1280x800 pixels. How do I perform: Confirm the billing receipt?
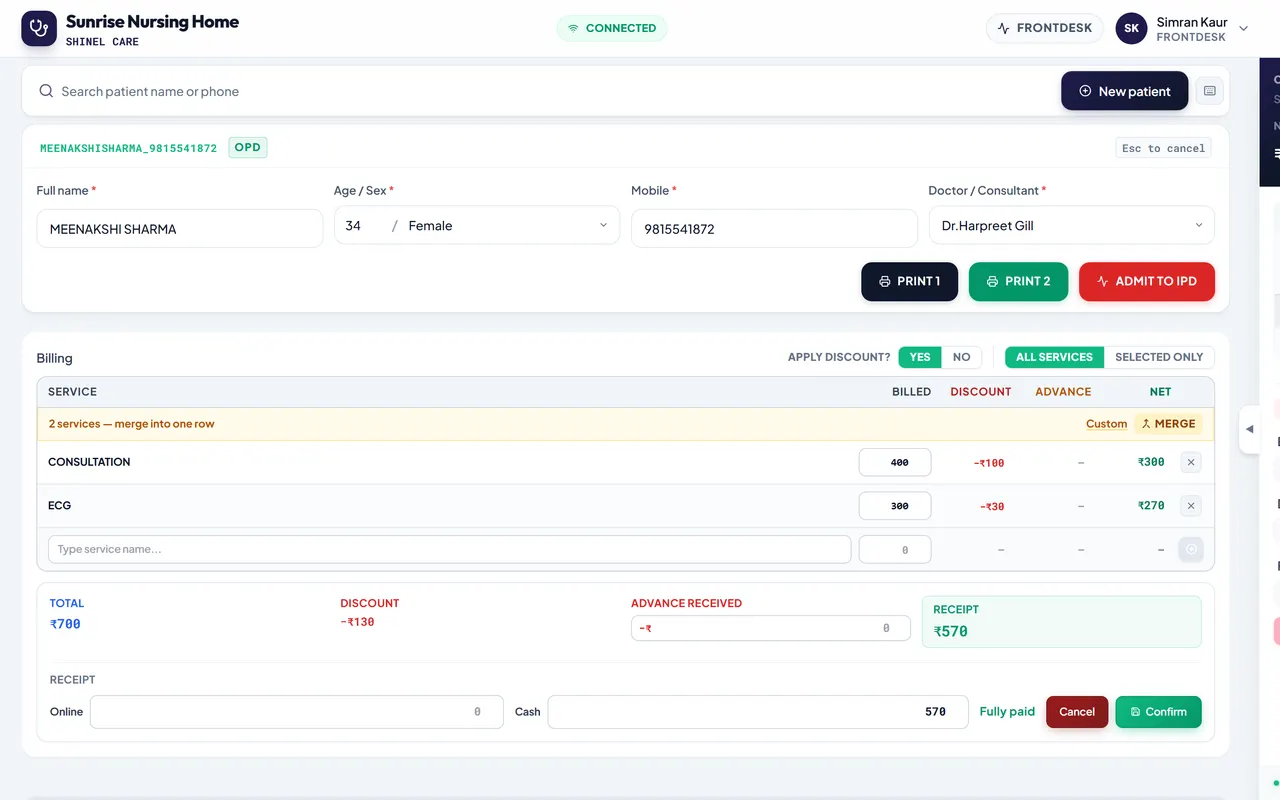[1158, 712]
